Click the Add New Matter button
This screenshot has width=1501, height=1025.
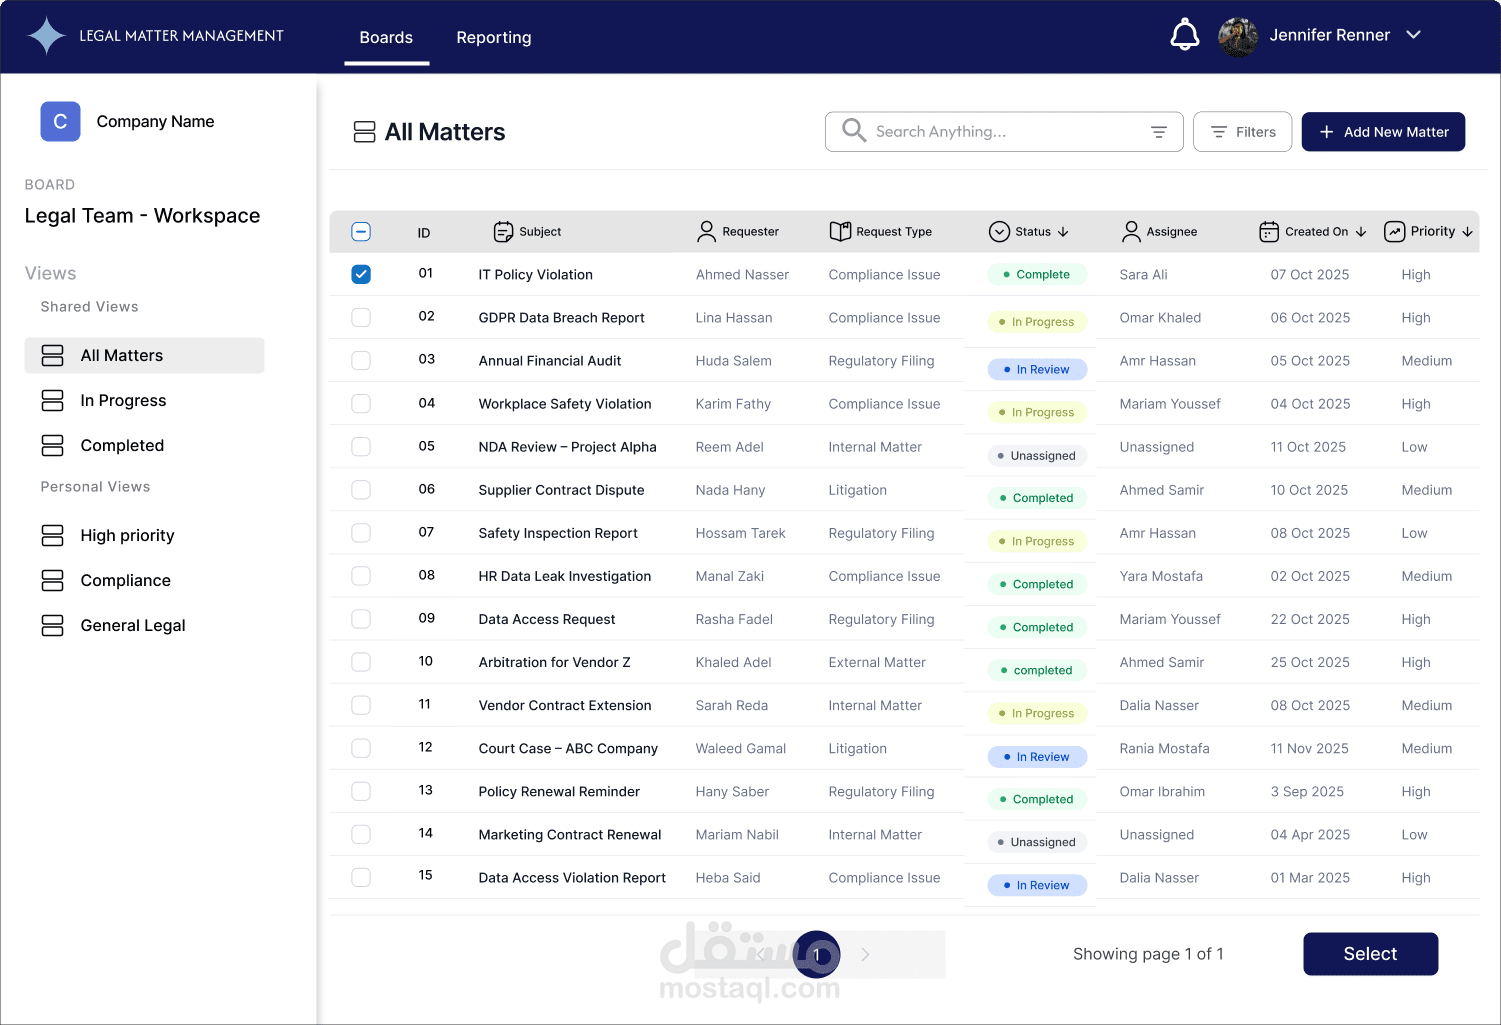pyautogui.click(x=1383, y=131)
